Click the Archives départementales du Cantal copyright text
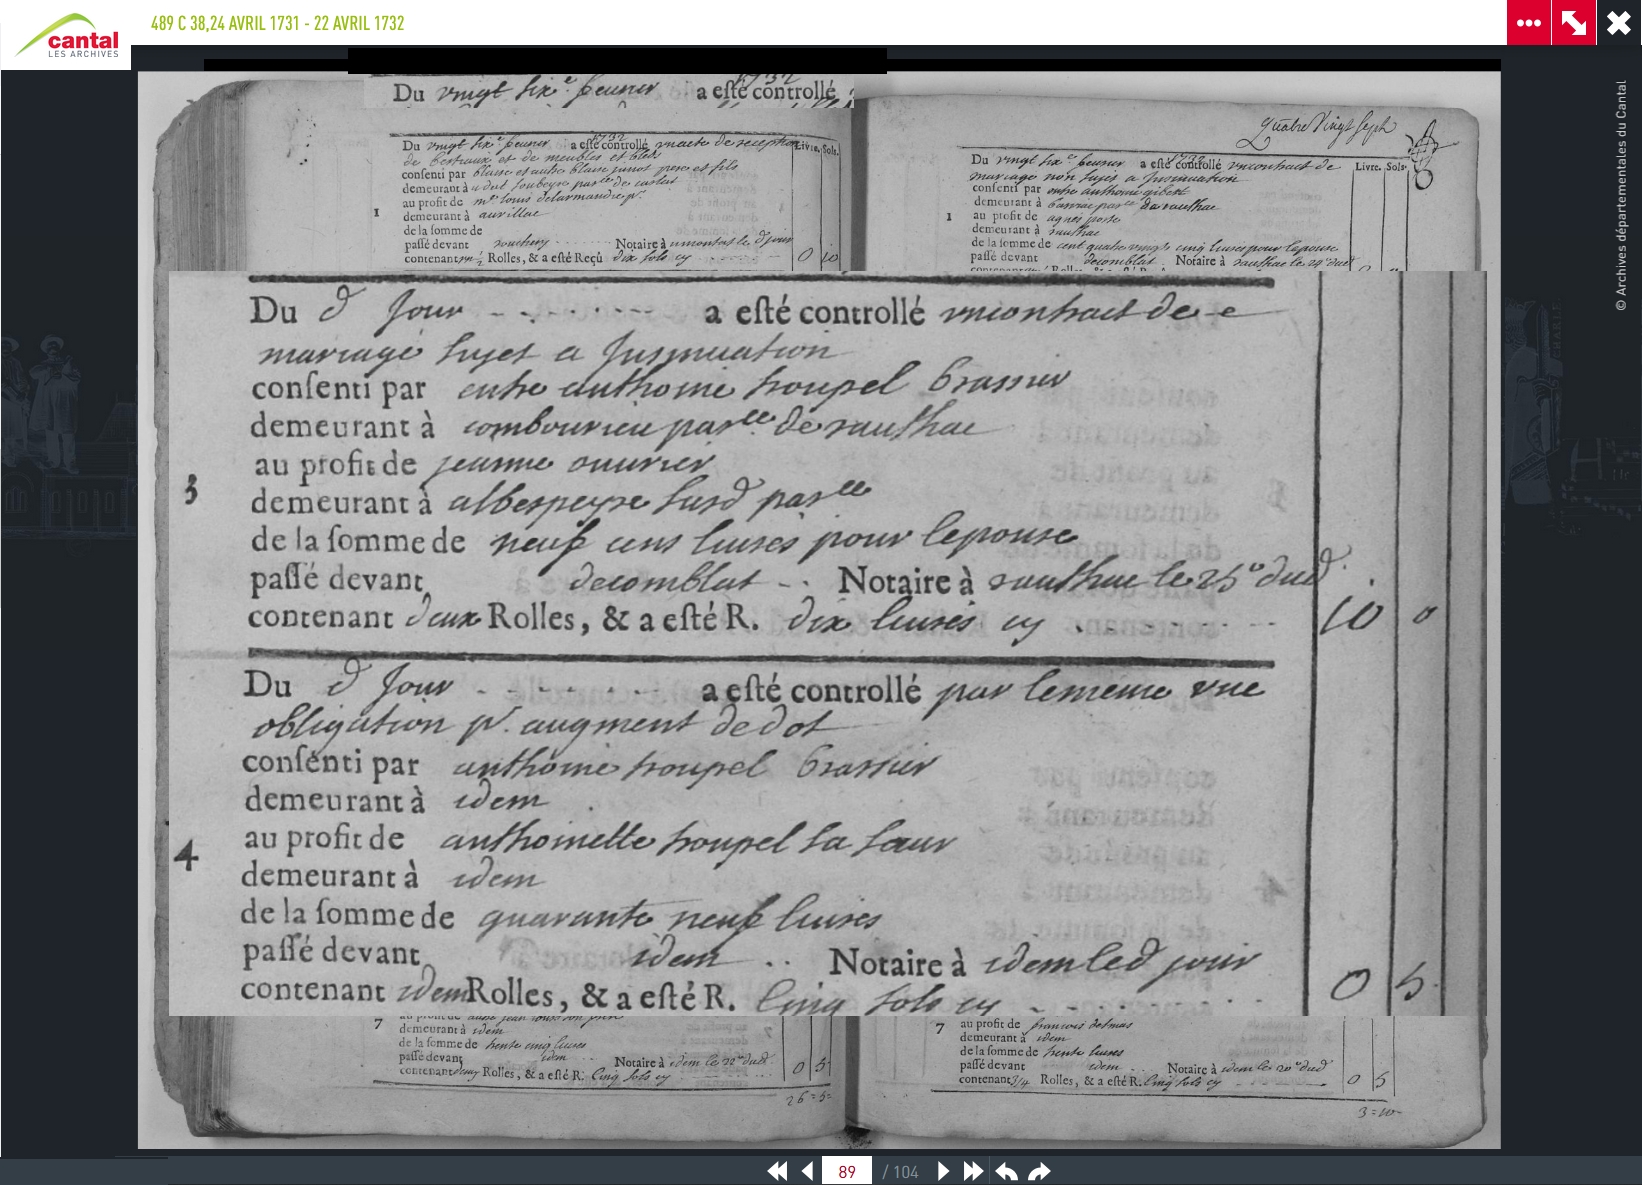1642x1185 pixels. click(1621, 195)
